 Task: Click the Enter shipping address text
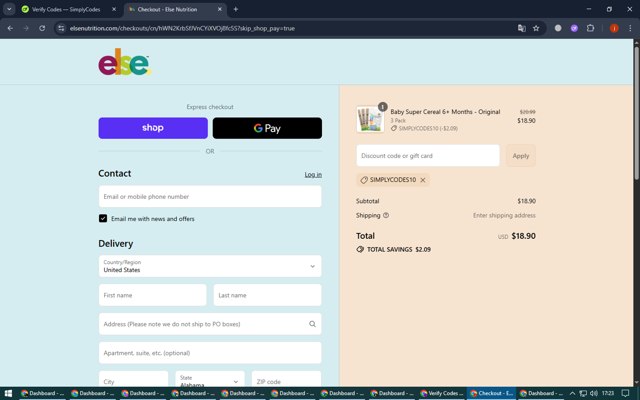coord(504,215)
